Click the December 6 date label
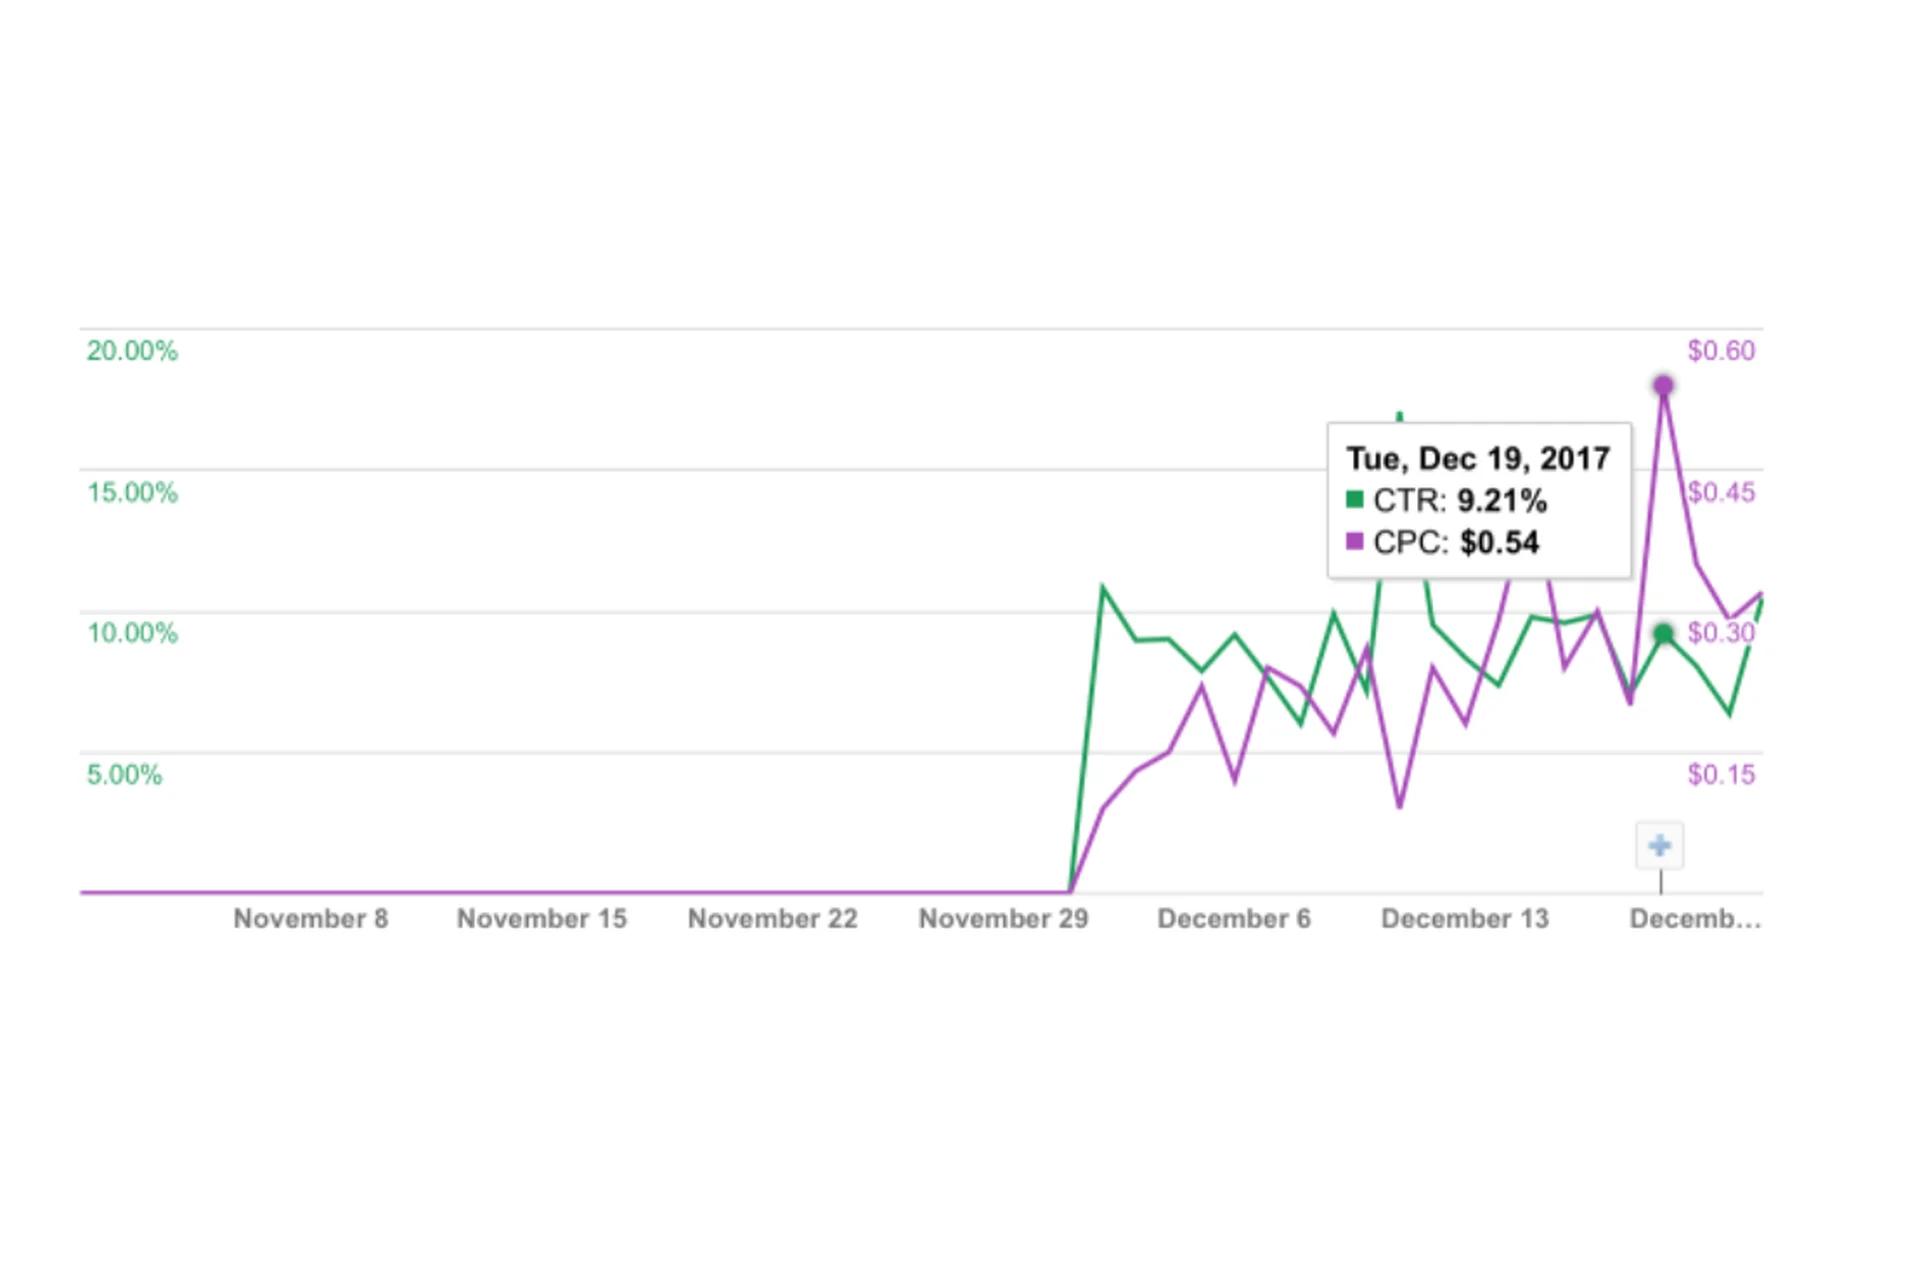The image size is (1920, 1280). point(1234,919)
